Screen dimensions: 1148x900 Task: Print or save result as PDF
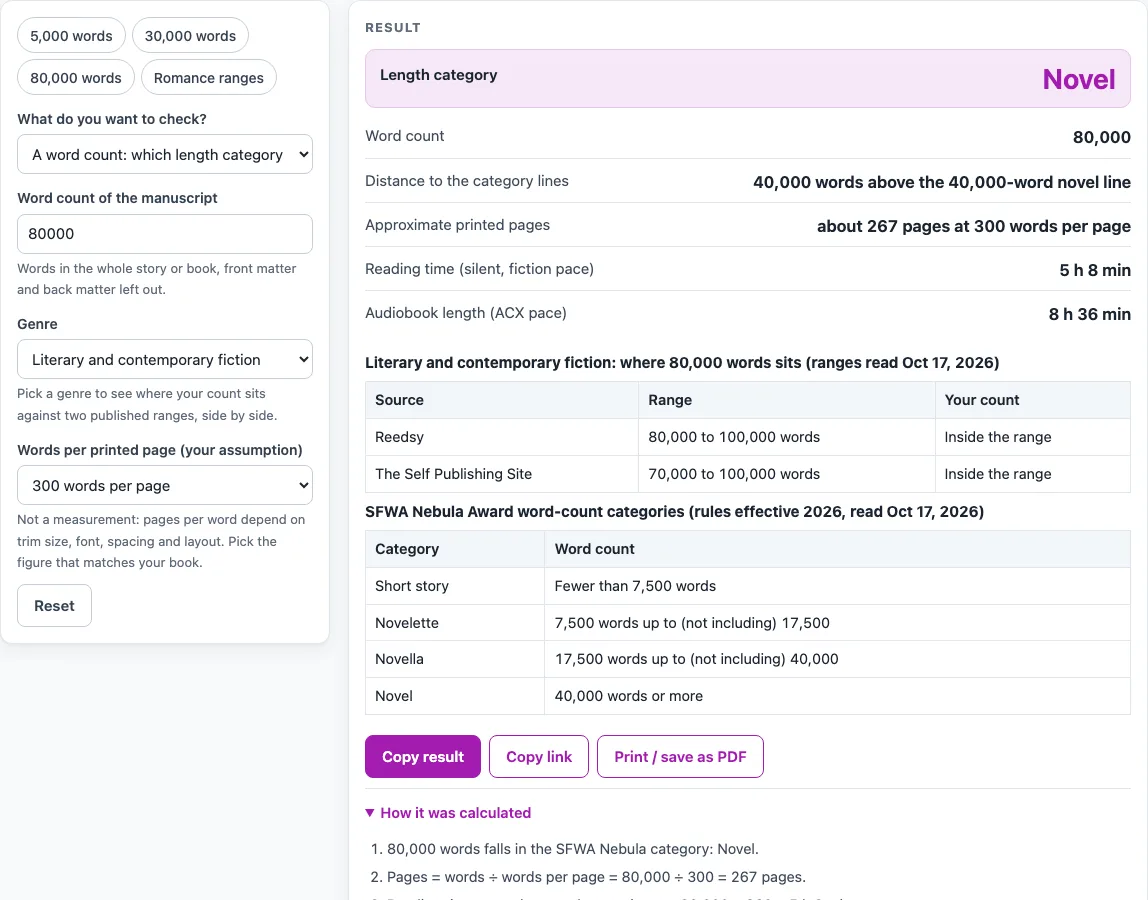tap(680, 756)
